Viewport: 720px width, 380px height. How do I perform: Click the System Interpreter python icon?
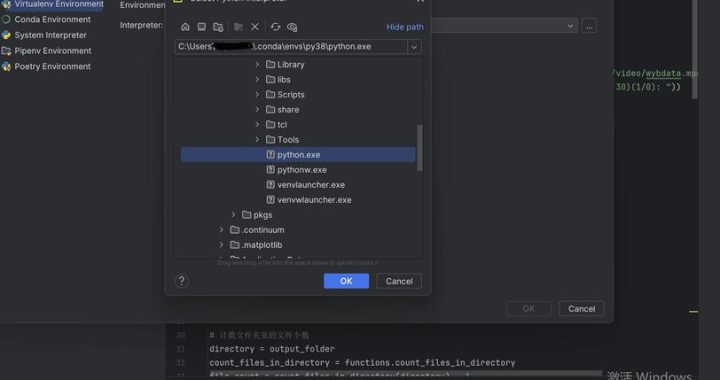point(6,35)
